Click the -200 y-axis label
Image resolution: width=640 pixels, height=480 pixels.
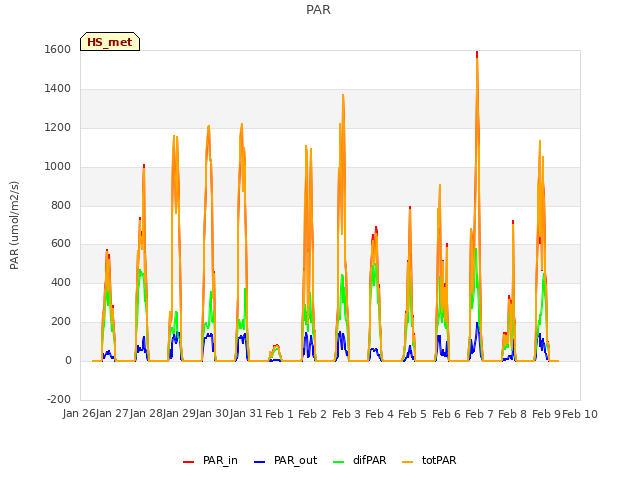tap(59, 399)
